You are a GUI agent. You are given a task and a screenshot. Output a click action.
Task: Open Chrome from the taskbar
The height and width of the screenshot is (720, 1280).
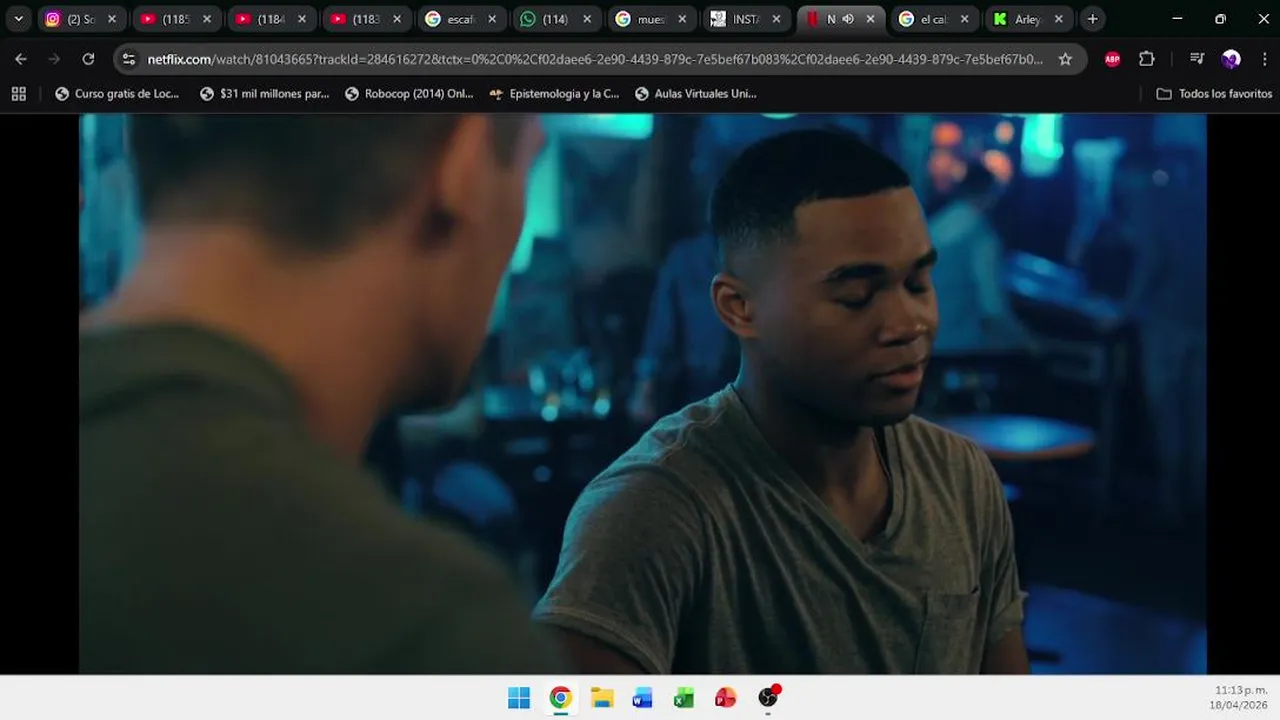[x=560, y=698]
